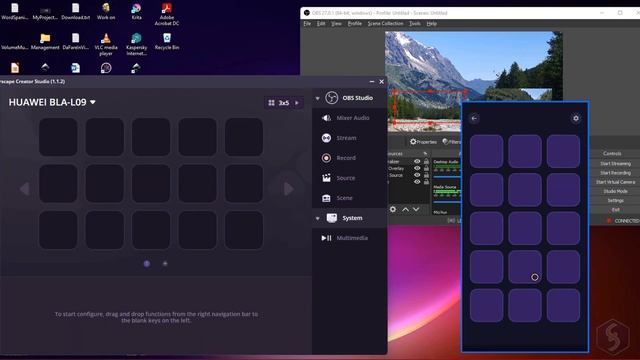
Task: Click the OBS Studio logo in sidebar
Action: tap(331, 98)
